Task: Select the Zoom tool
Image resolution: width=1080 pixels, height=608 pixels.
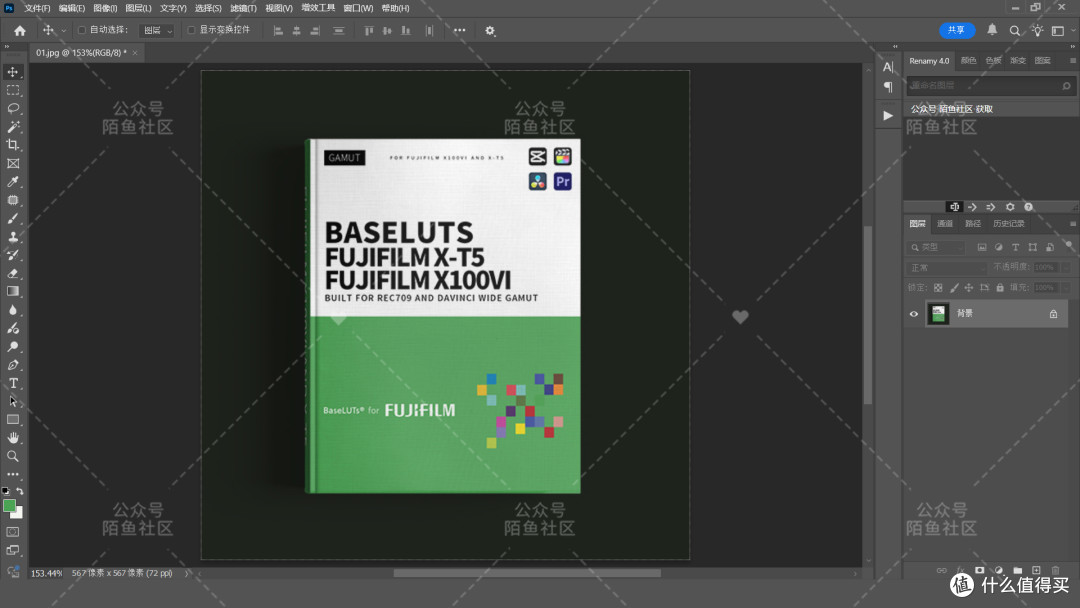Action: tap(13, 456)
